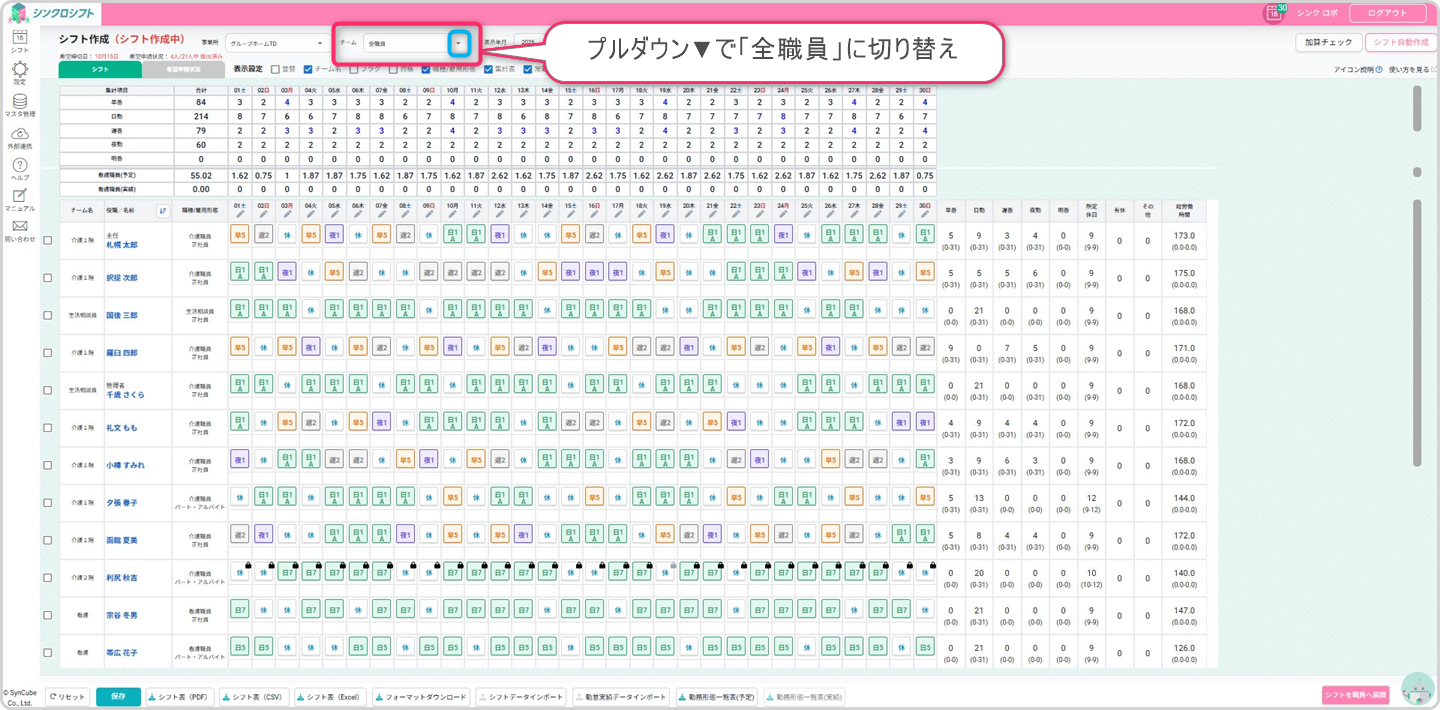Open the マニュアル sidebar icon
Viewport: 1440px width, 710px height.
tap(19, 197)
